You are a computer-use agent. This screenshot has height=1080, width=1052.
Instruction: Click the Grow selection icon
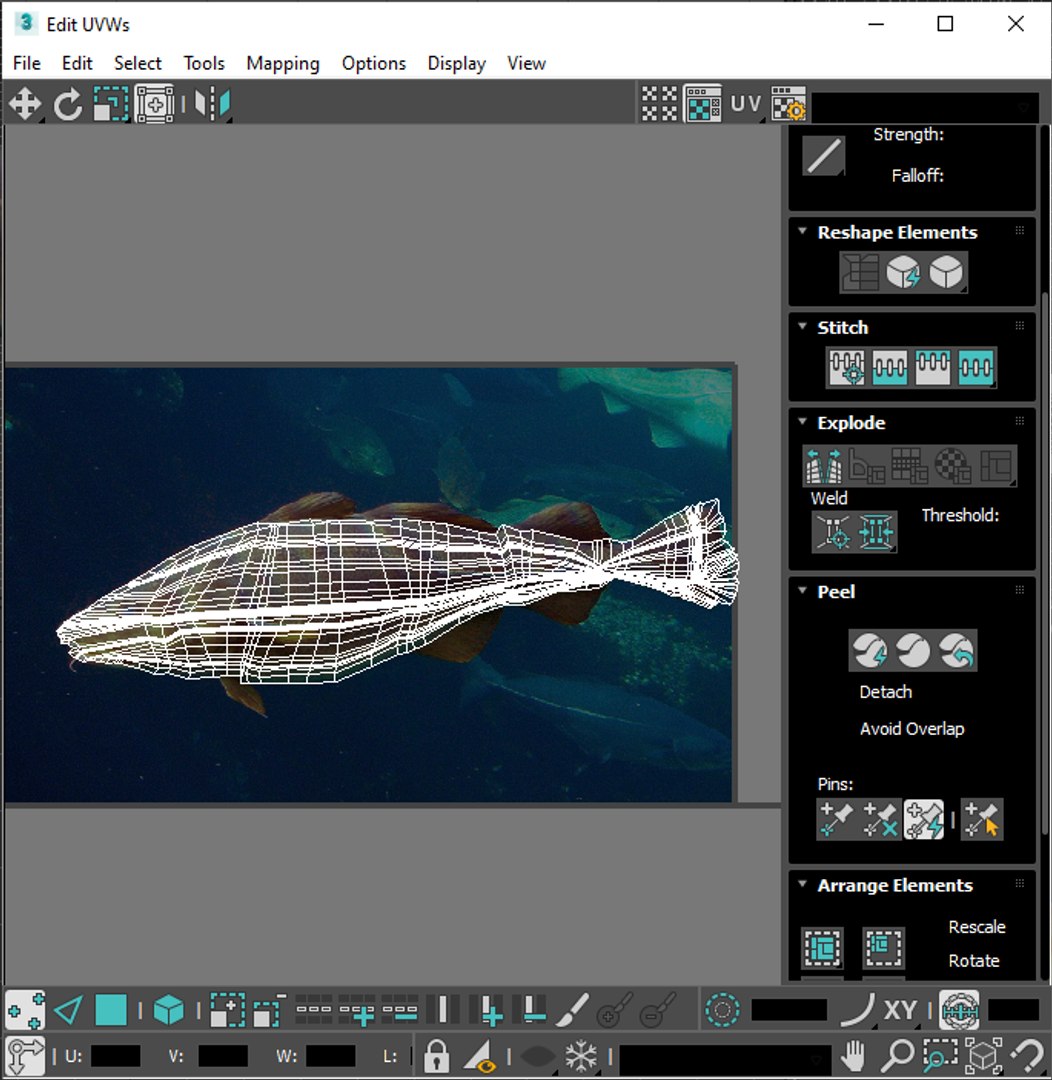coord(227,1010)
